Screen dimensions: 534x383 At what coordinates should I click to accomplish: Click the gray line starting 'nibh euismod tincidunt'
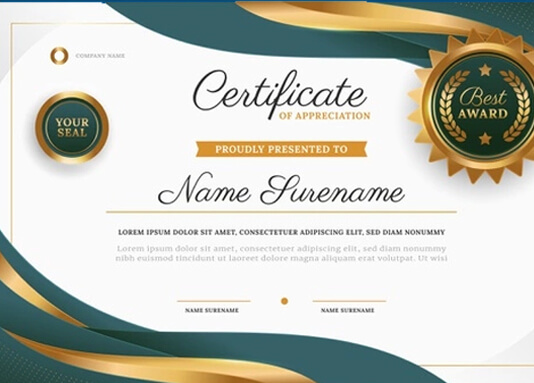pos(281,258)
